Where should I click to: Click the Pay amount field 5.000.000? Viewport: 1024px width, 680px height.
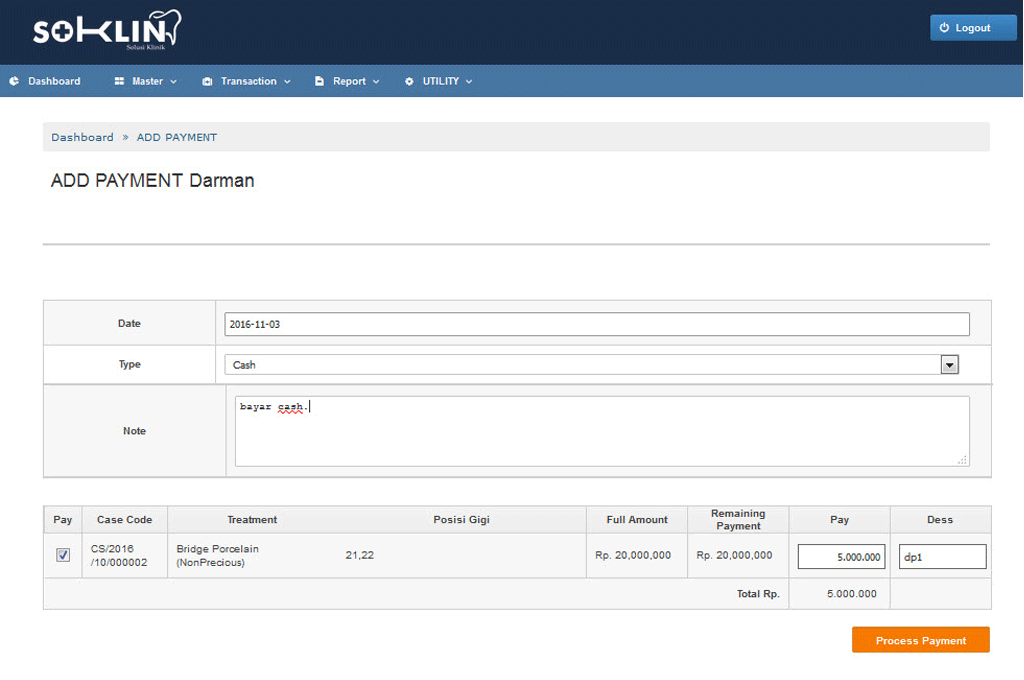[841, 557]
